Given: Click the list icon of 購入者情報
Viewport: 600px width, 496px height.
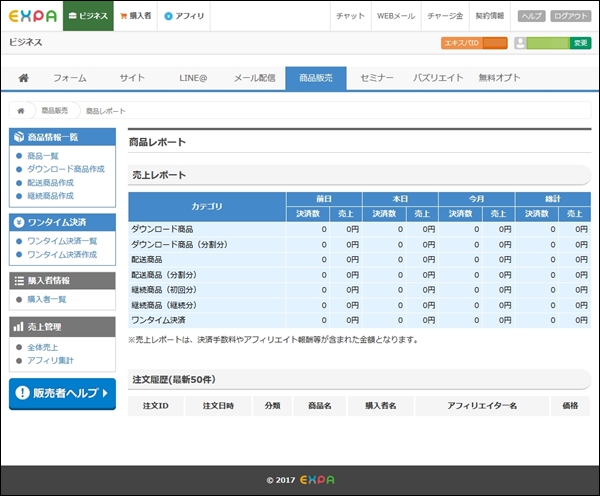Looking at the screenshot, I should (19, 281).
